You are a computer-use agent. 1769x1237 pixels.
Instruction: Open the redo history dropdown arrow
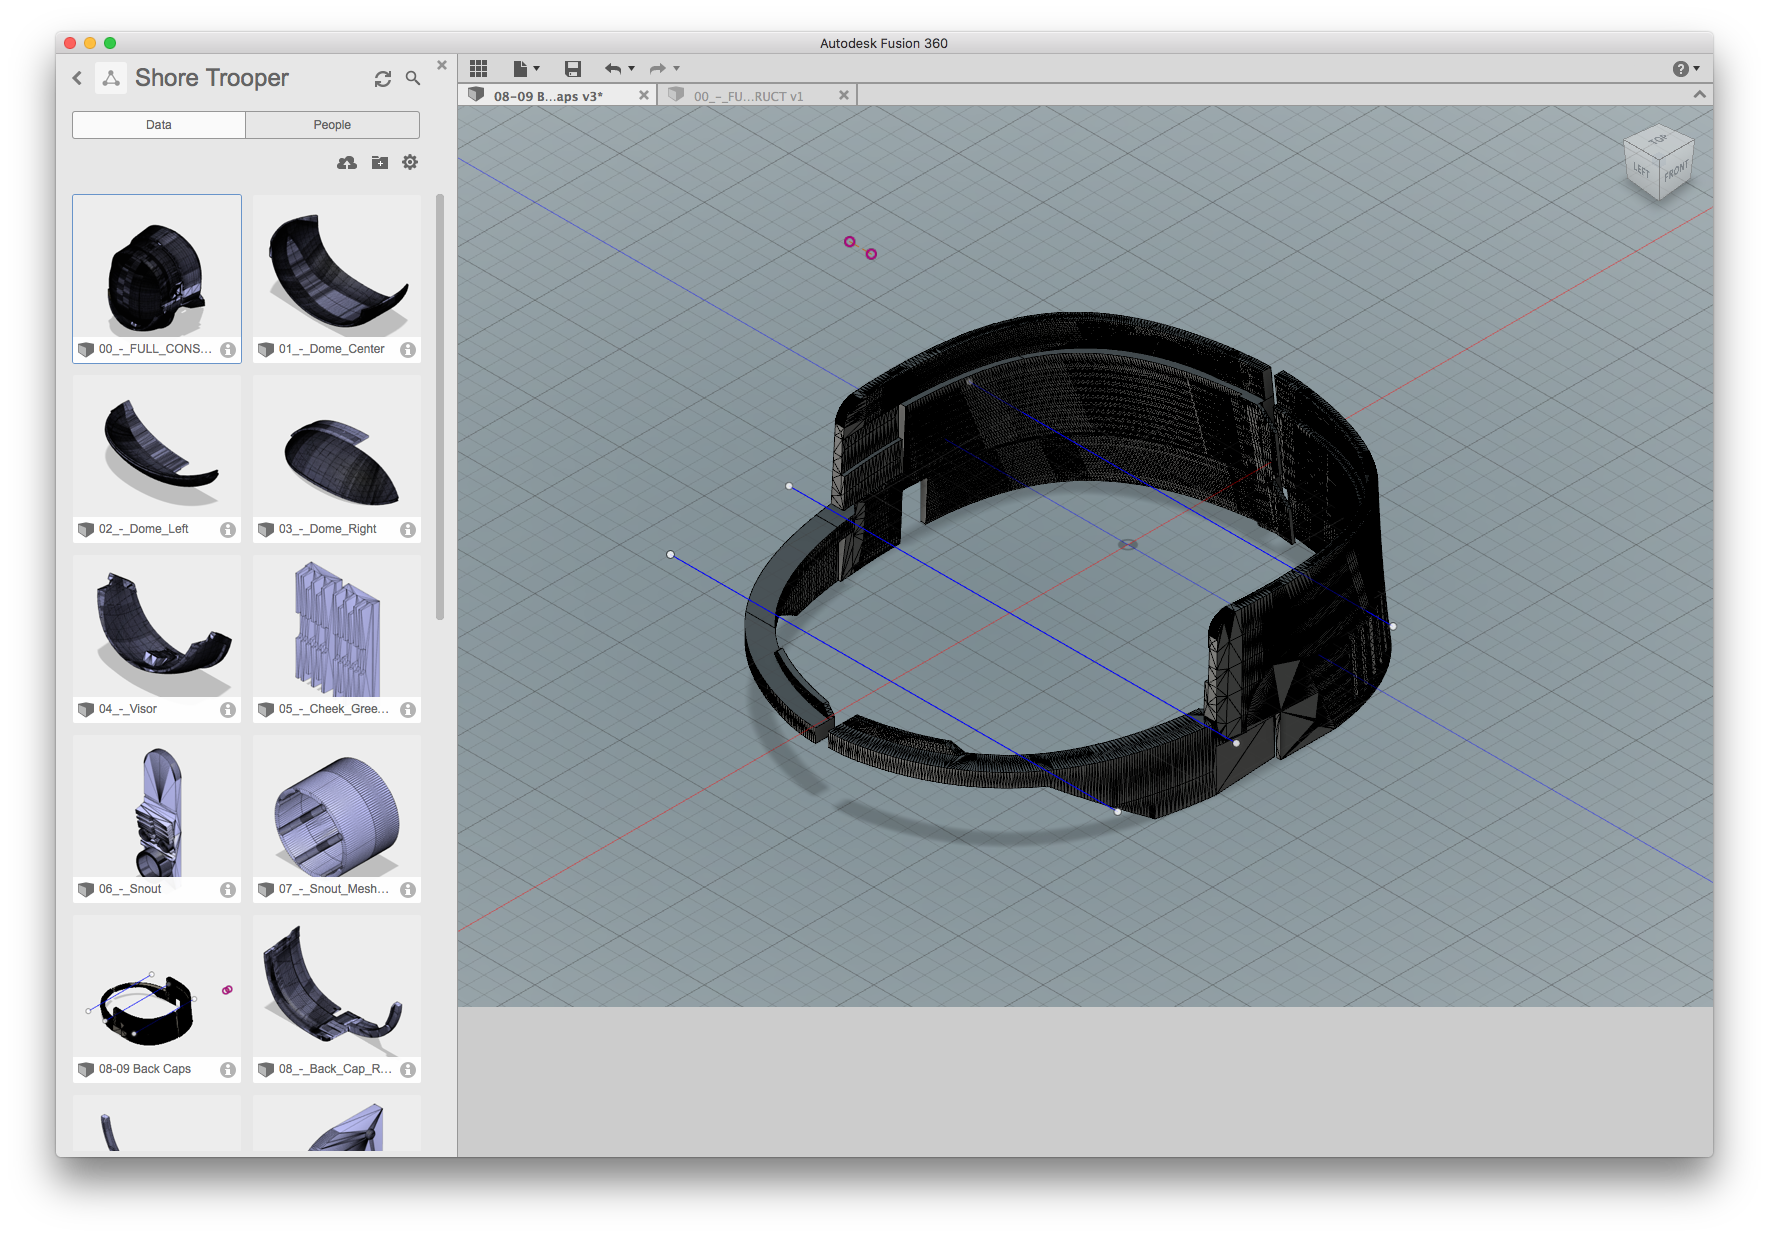tap(677, 69)
